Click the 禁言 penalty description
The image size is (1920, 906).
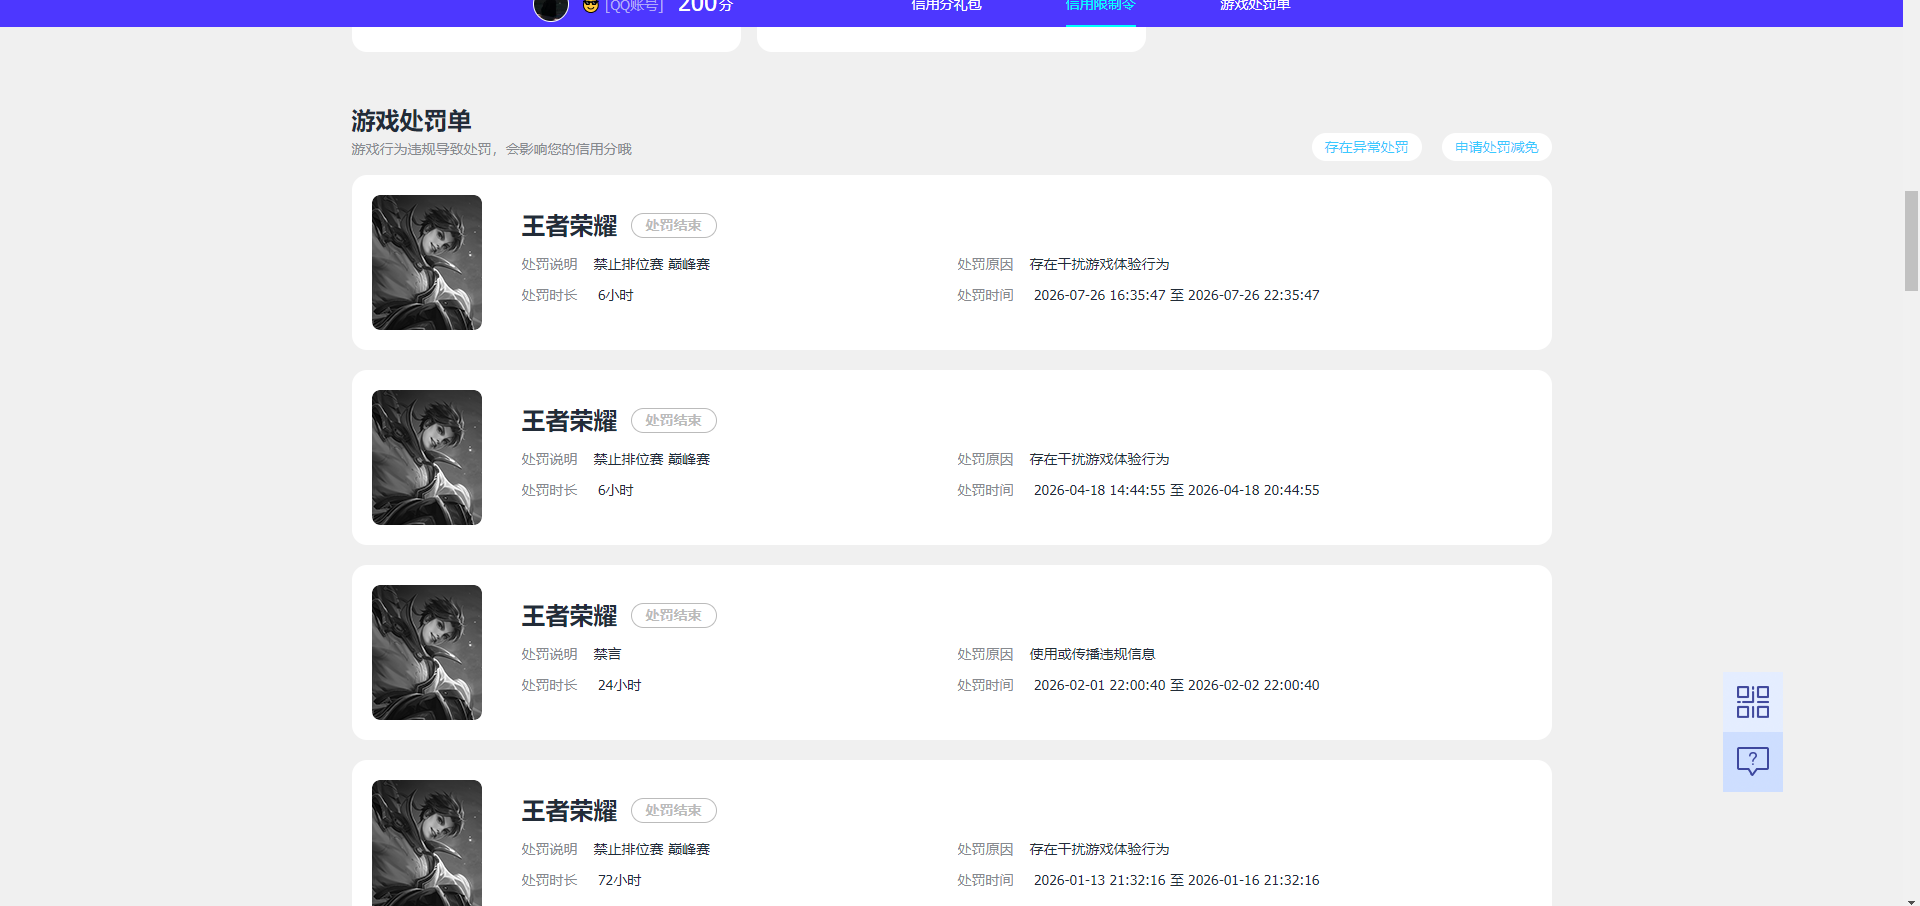607,654
